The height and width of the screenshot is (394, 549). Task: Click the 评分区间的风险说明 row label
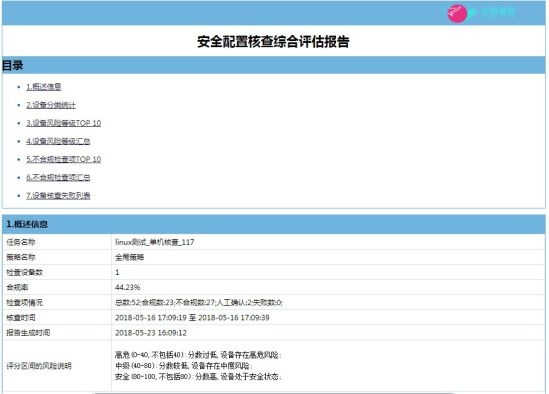coord(39,366)
